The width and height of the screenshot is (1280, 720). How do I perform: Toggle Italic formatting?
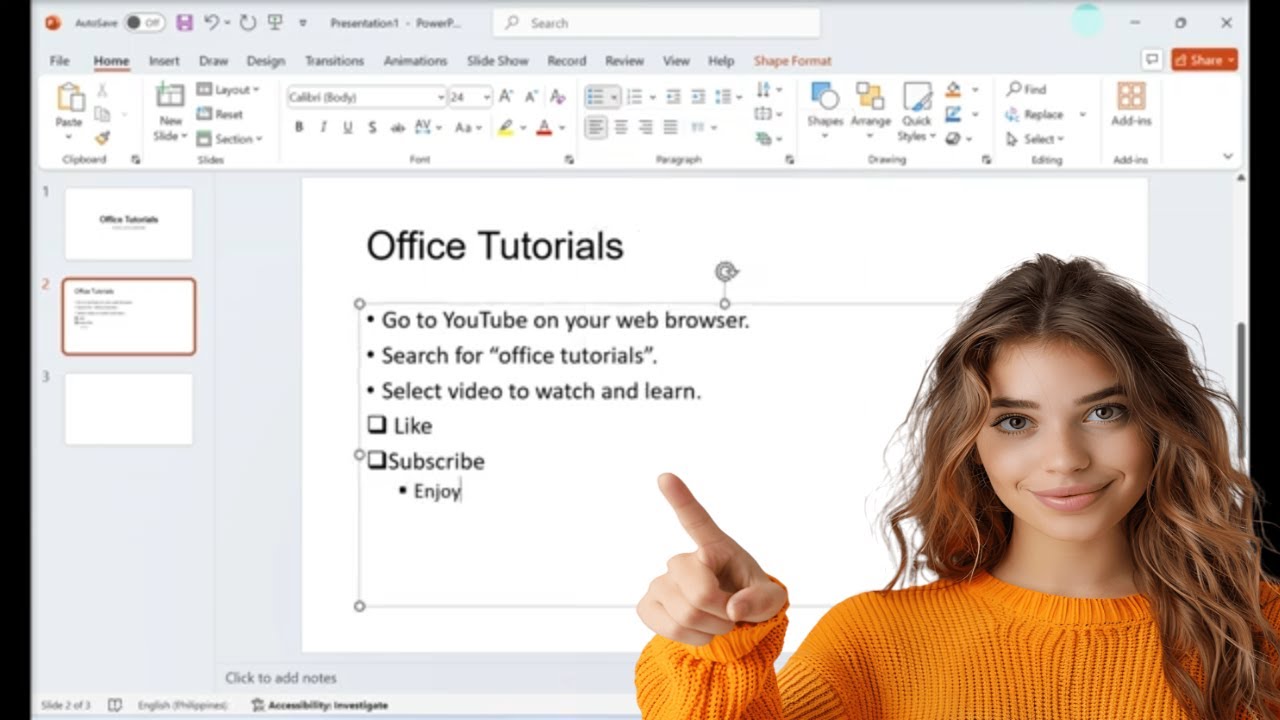coord(323,127)
